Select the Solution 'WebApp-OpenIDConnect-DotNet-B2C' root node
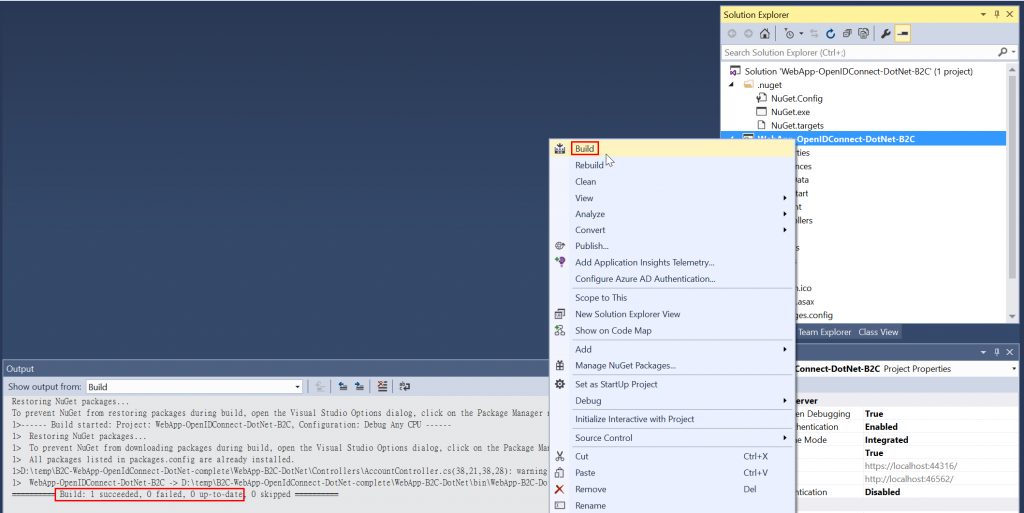1024x513 pixels. 858,71
